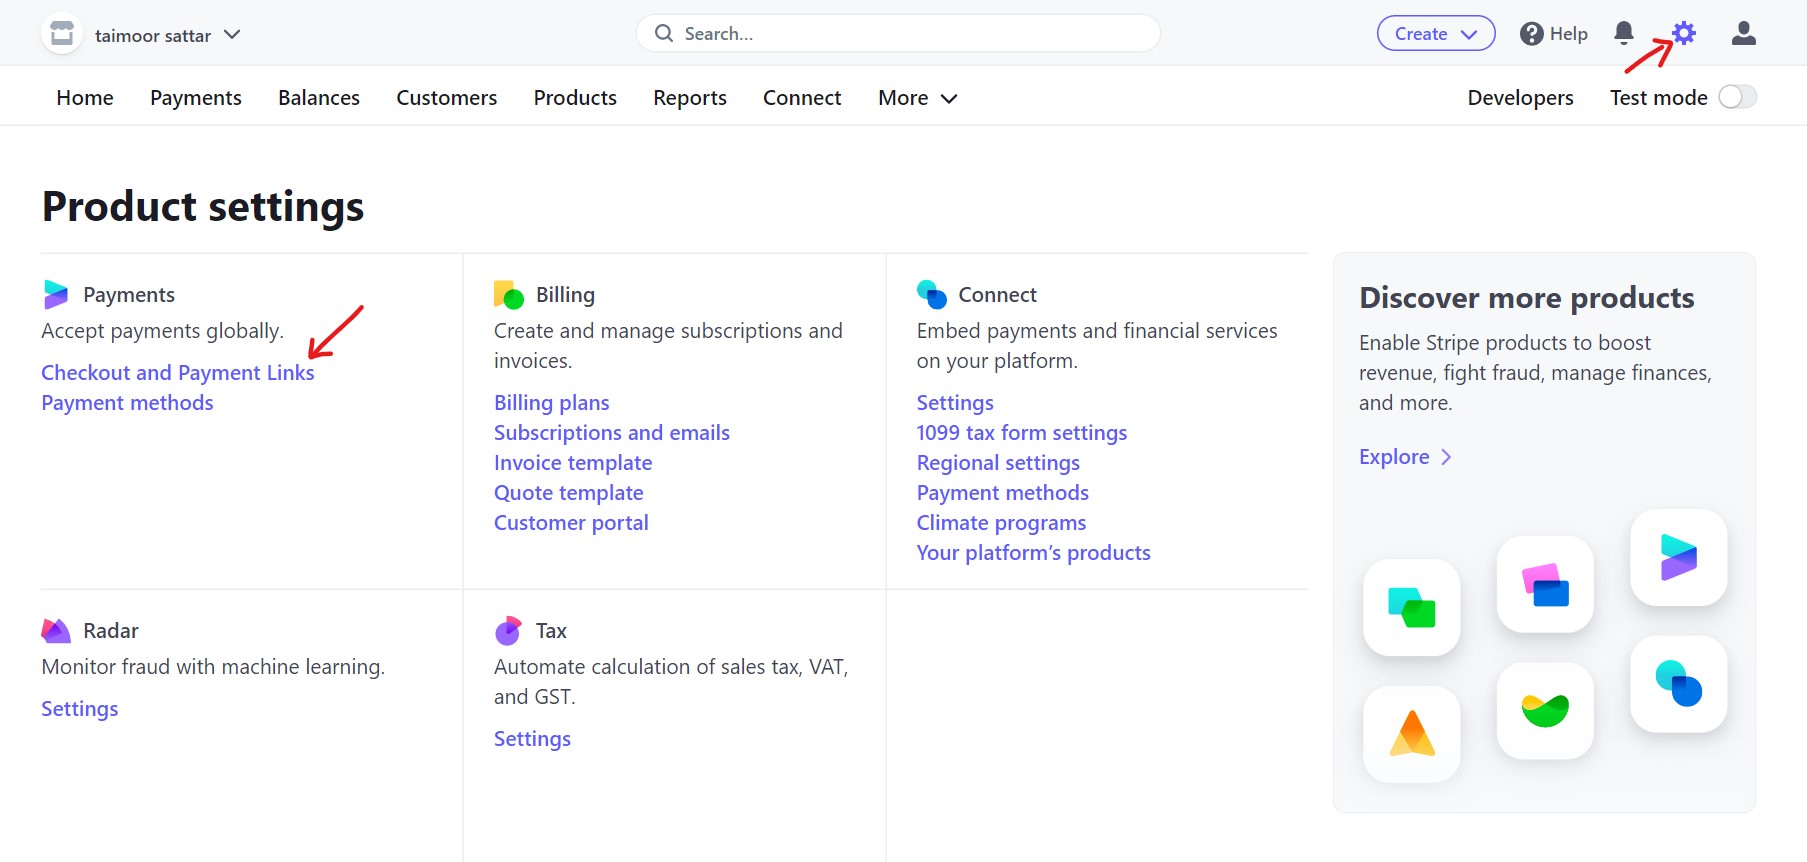
Task: Open Payment methods under Payments
Action: 127,402
